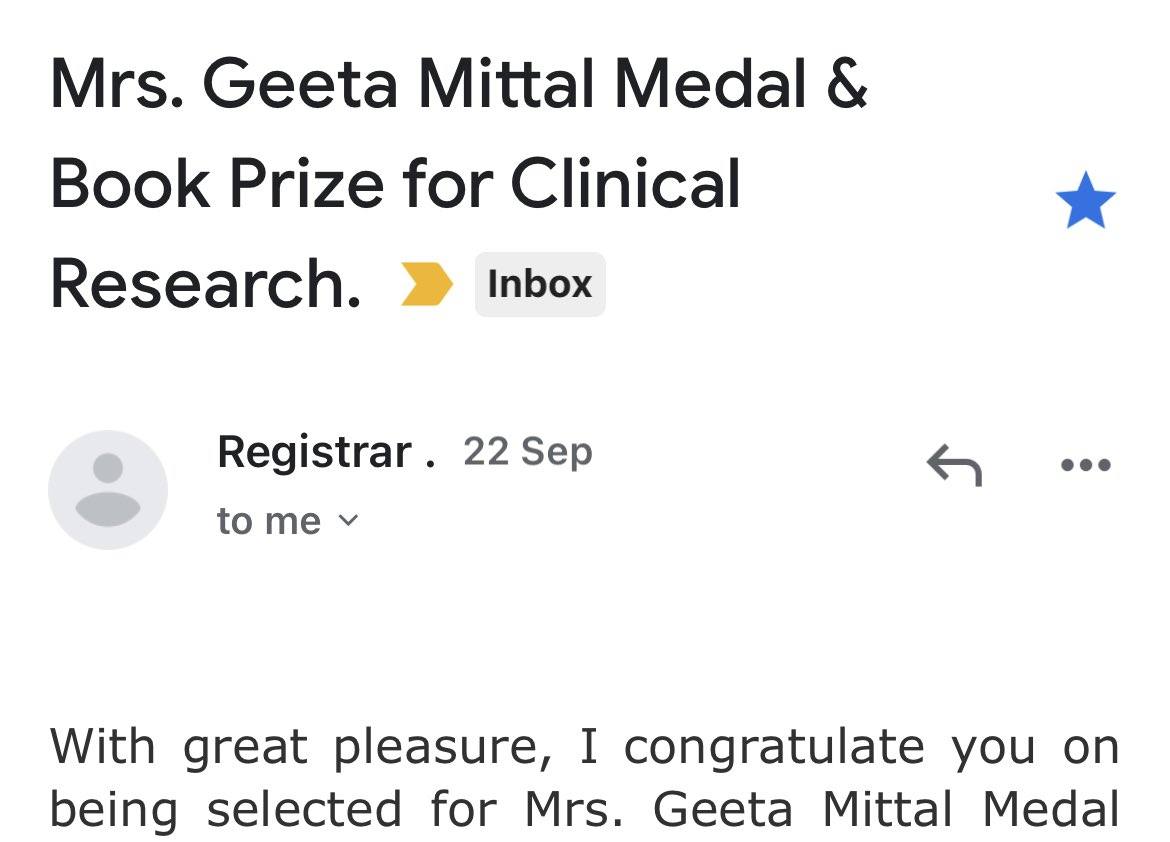Click the Inbox label chip
This screenshot has height=842, width=1170.
(539, 284)
